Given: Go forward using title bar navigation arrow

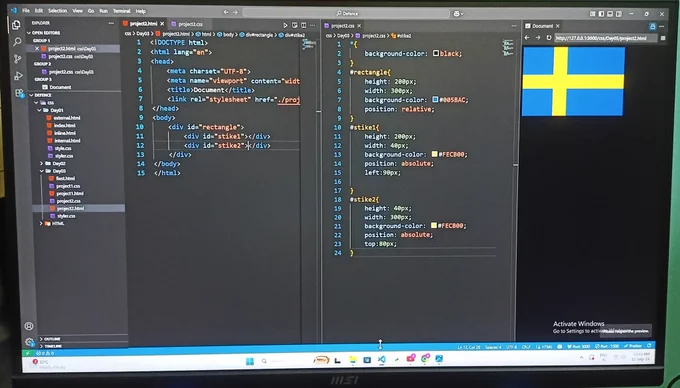Looking at the screenshot, I should point(235,12).
